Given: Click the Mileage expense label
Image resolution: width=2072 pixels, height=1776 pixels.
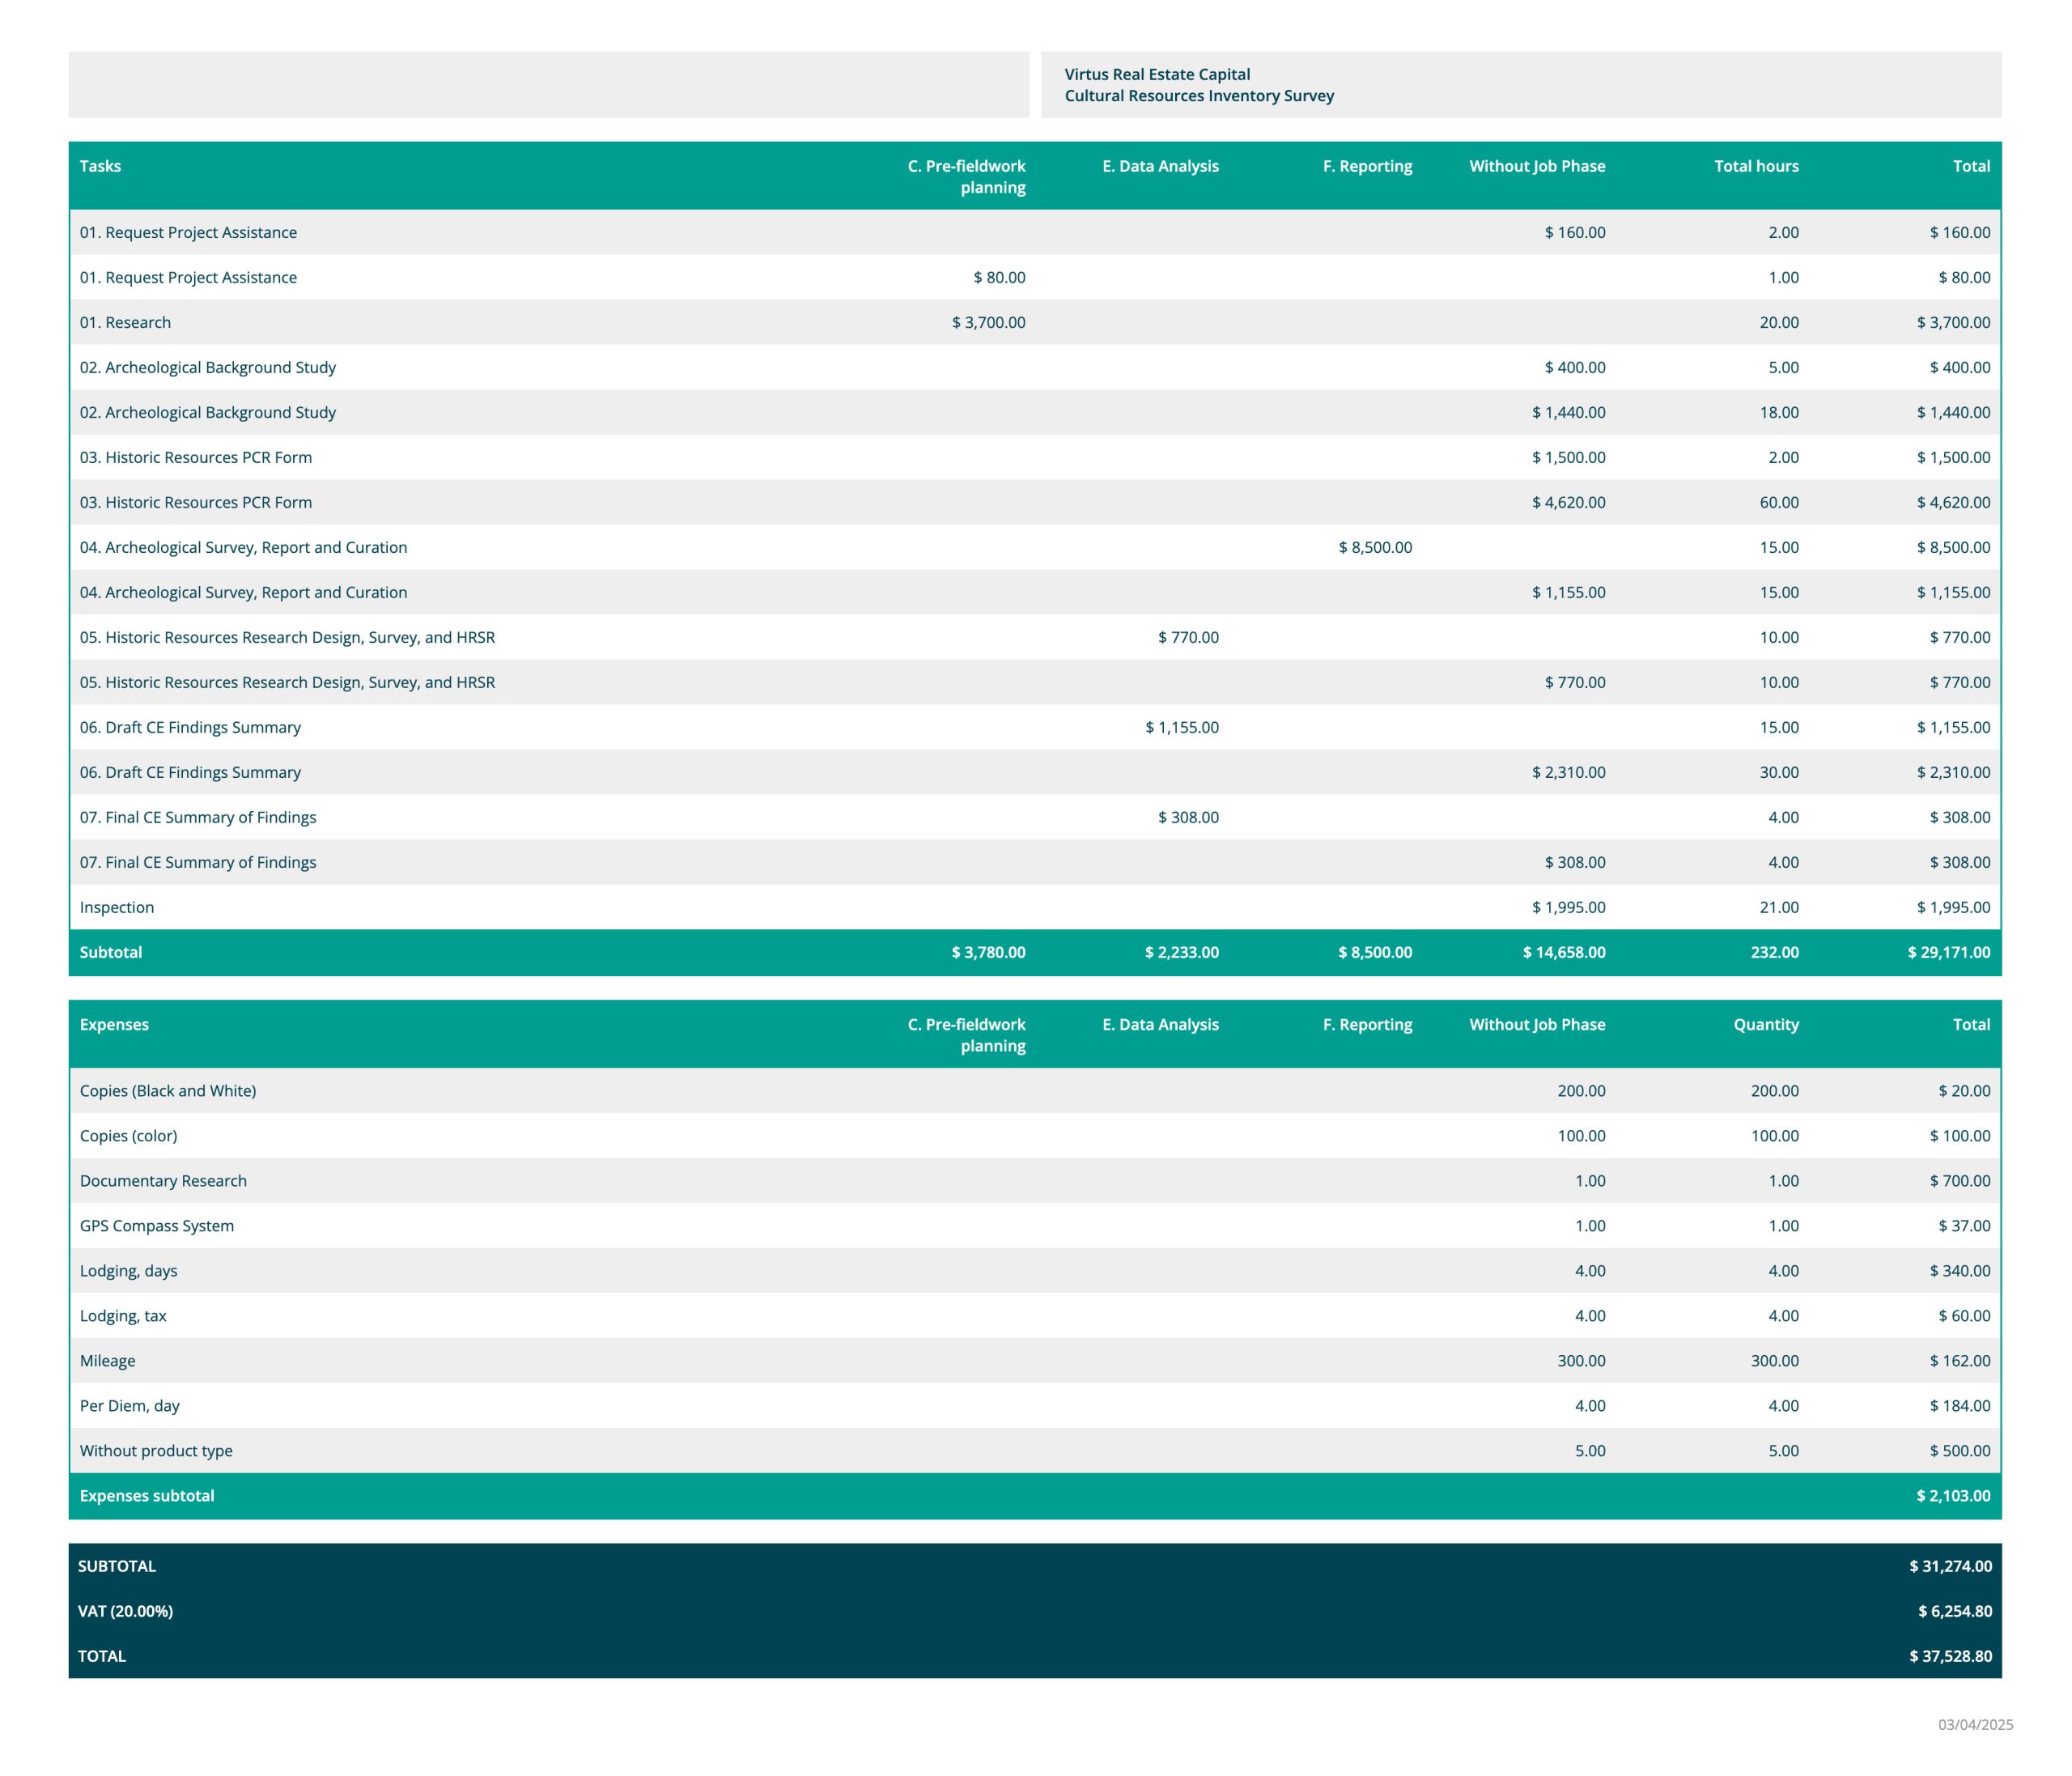Looking at the screenshot, I should pyautogui.click(x=107, y=1360).
